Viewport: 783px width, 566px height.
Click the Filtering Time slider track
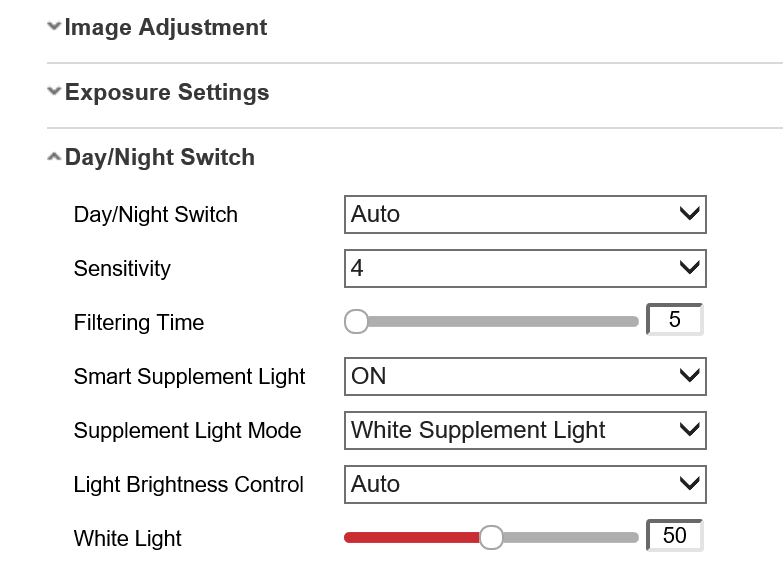pyautogui.click(x=500, y=322)
